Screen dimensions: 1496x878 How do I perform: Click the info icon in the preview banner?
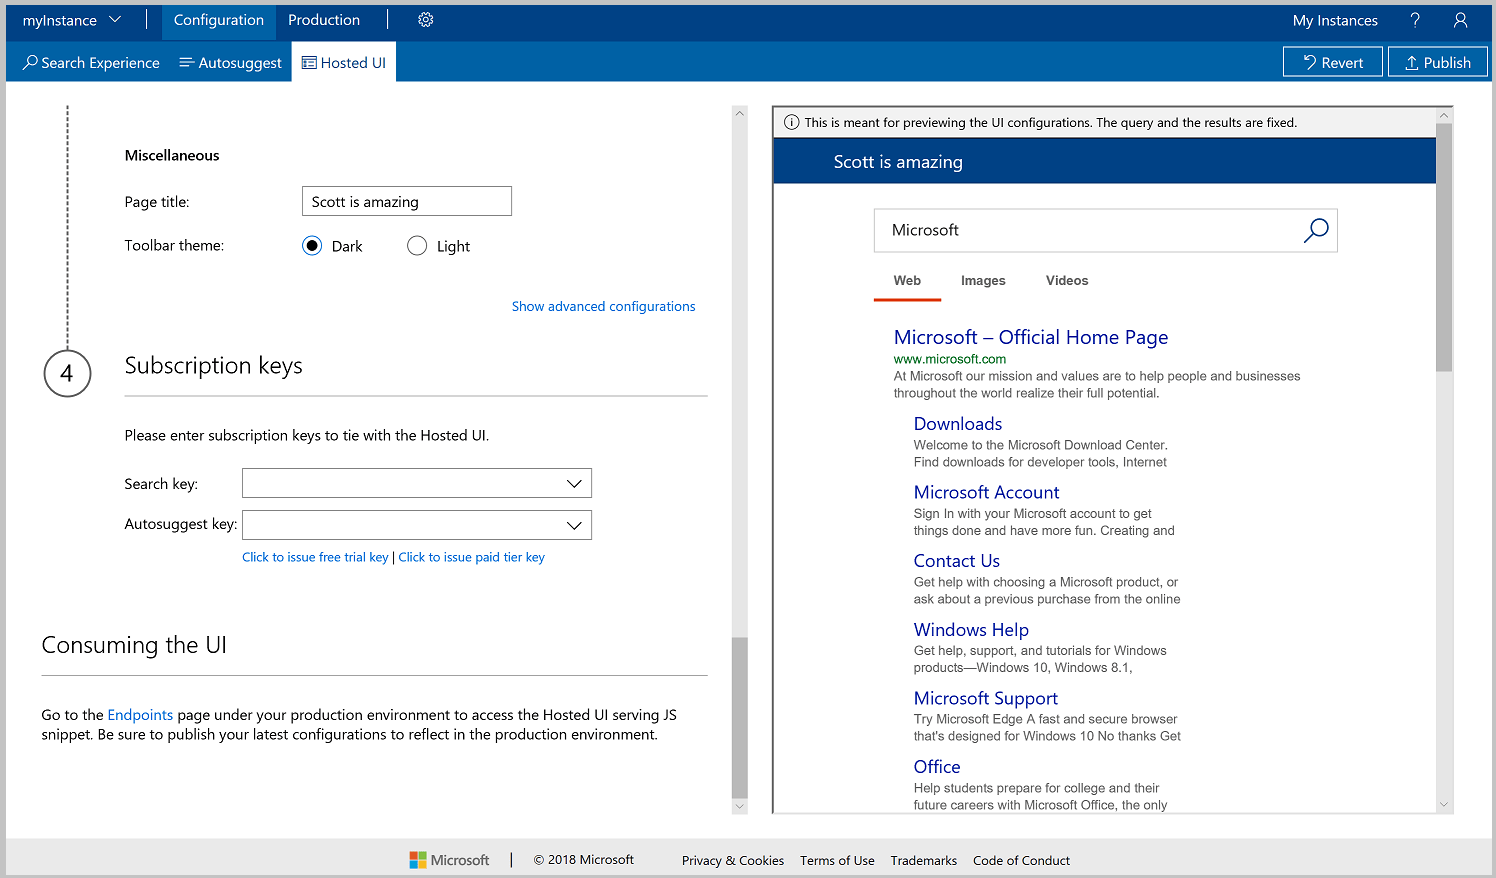click(791, 121)
